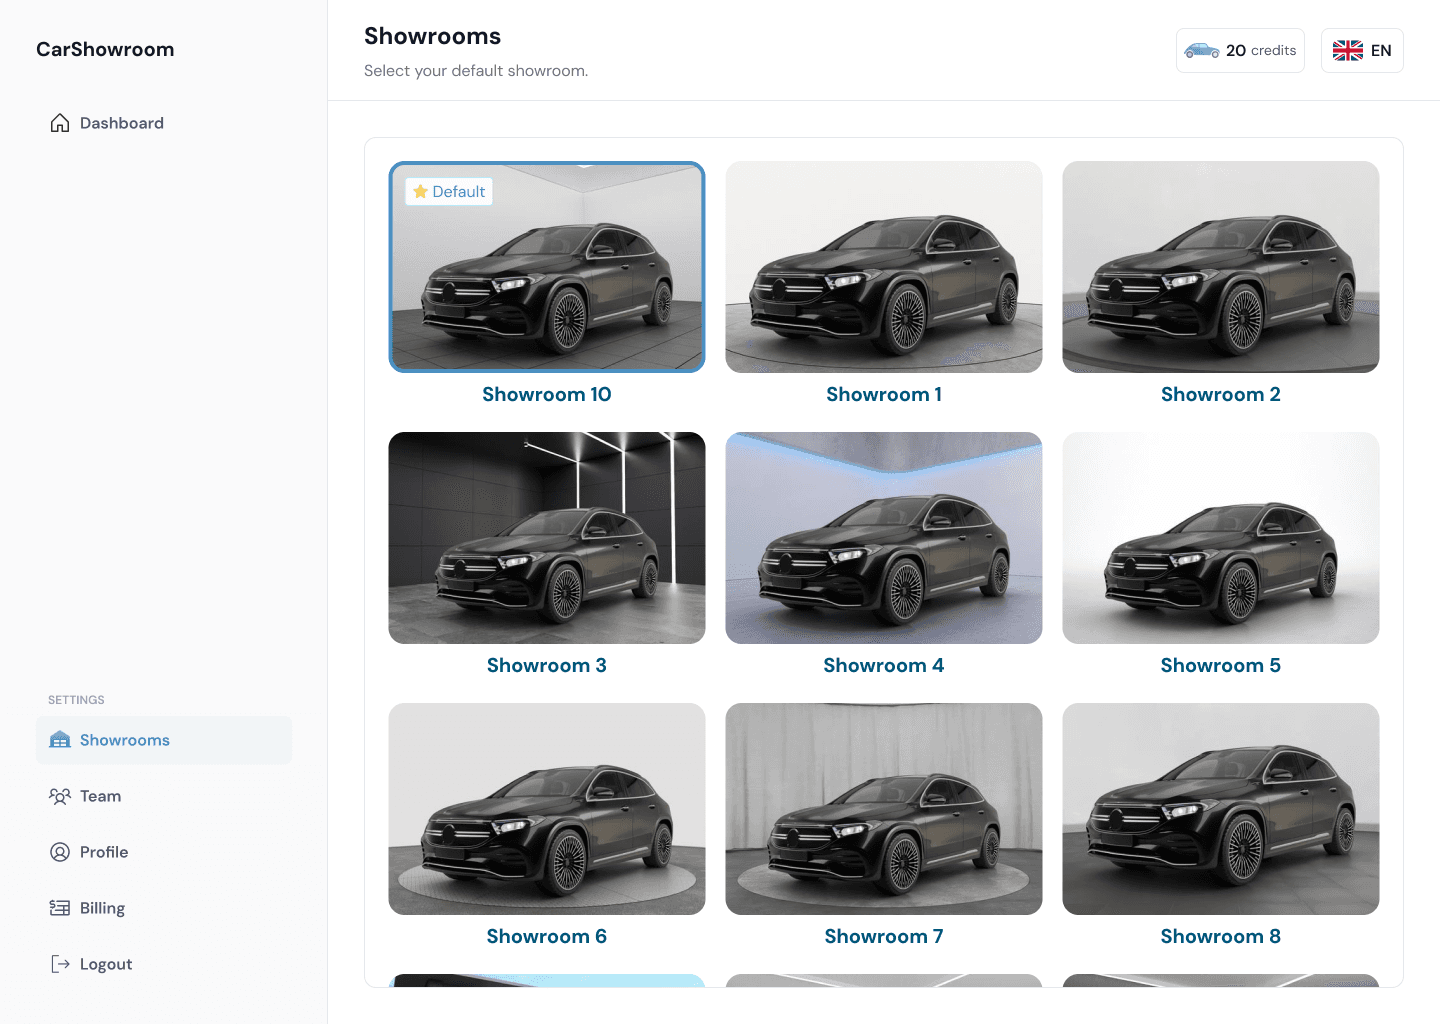Screen dimensions: 1440x1024
Task: Select the Showroom 2 thumbnail
Action: point(1221,267)
